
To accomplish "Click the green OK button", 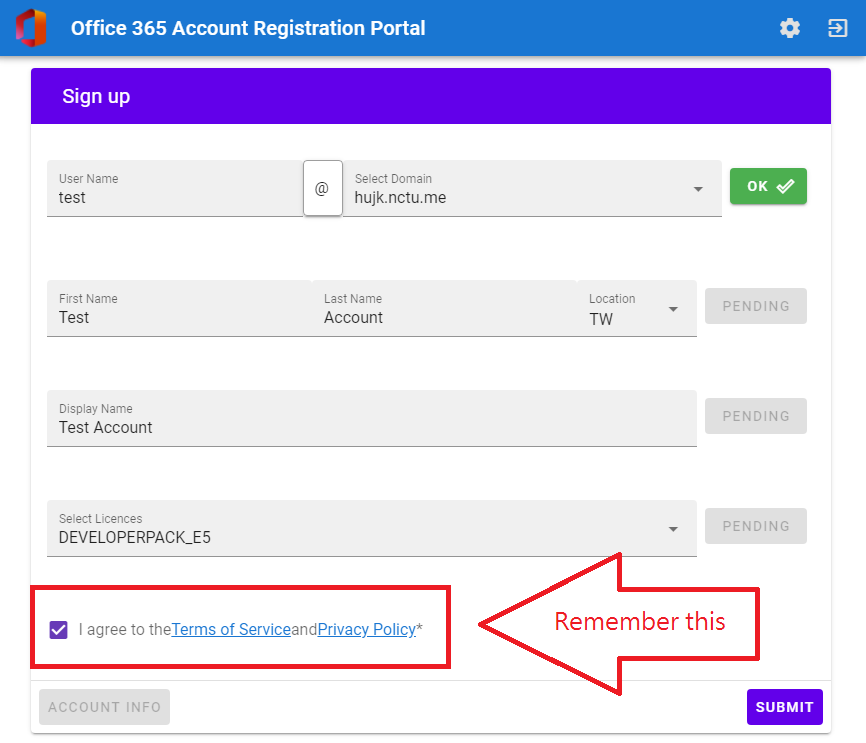I will point(768,186).
